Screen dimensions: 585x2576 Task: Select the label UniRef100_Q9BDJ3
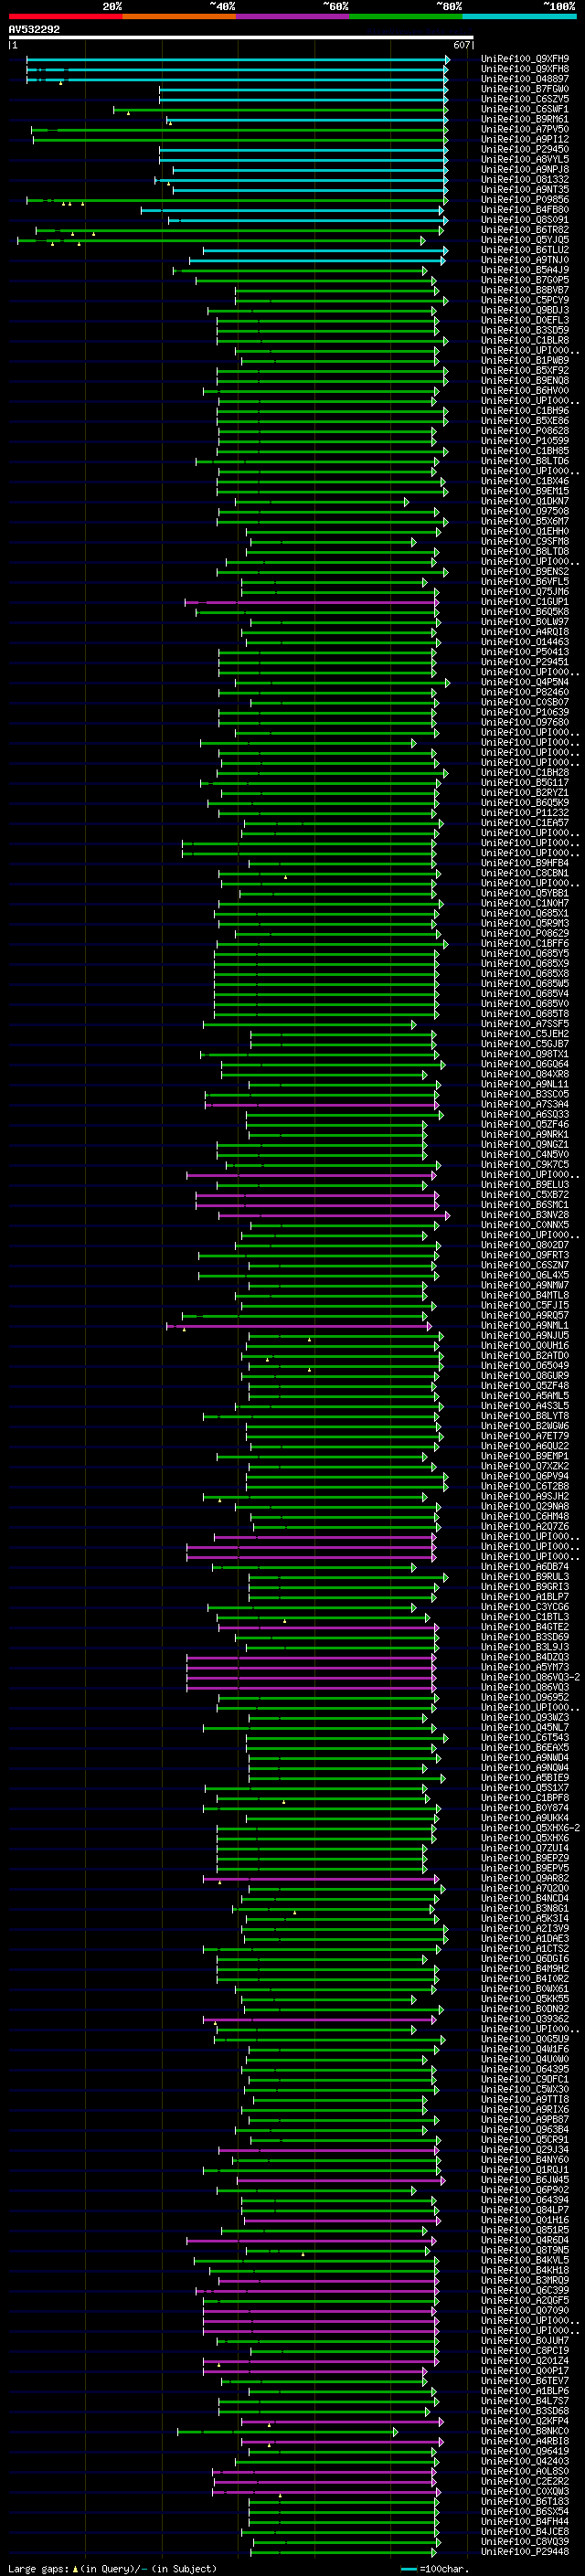pos(525,310)
